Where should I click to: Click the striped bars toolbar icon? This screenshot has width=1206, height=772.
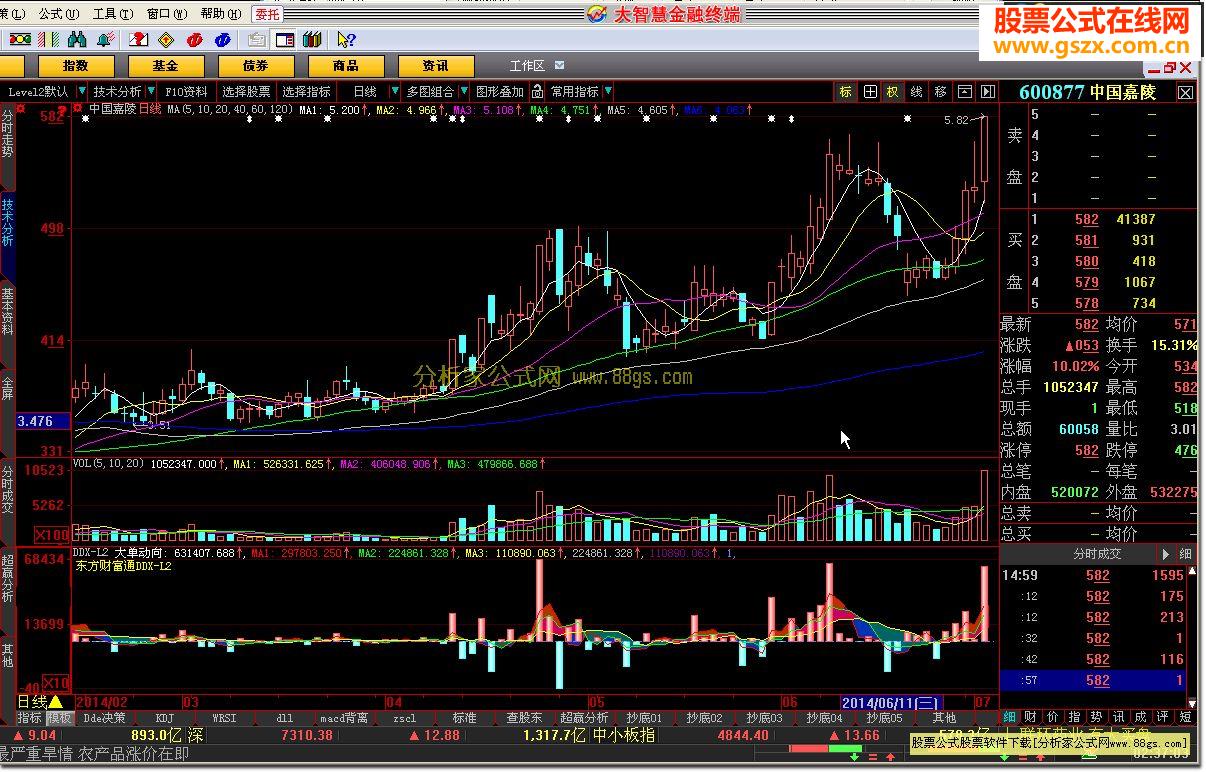(49, 40)
